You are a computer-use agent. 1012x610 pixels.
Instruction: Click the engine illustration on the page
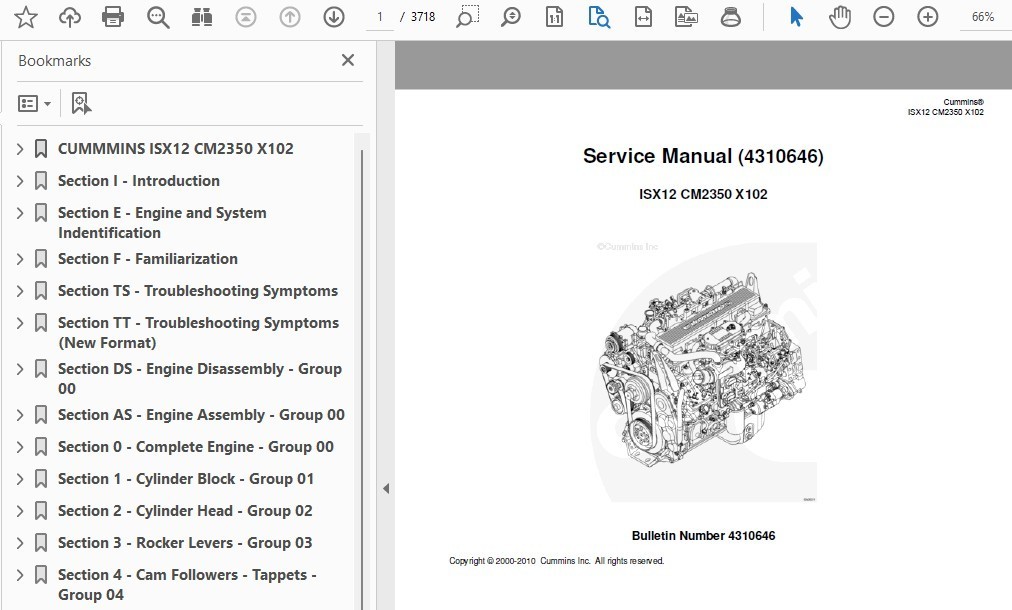[704, 373]
